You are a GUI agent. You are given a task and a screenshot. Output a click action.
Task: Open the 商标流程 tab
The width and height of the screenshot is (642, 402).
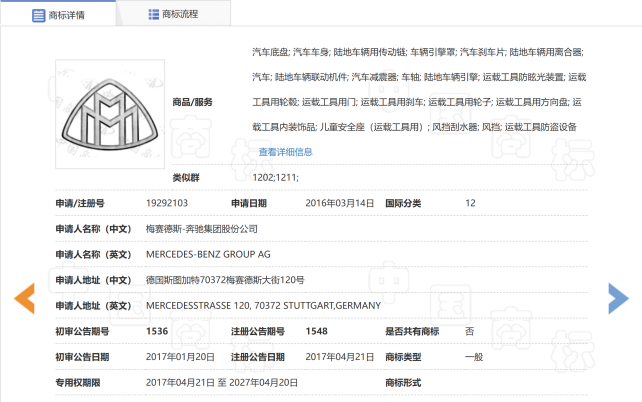click(x=173, y=14)
